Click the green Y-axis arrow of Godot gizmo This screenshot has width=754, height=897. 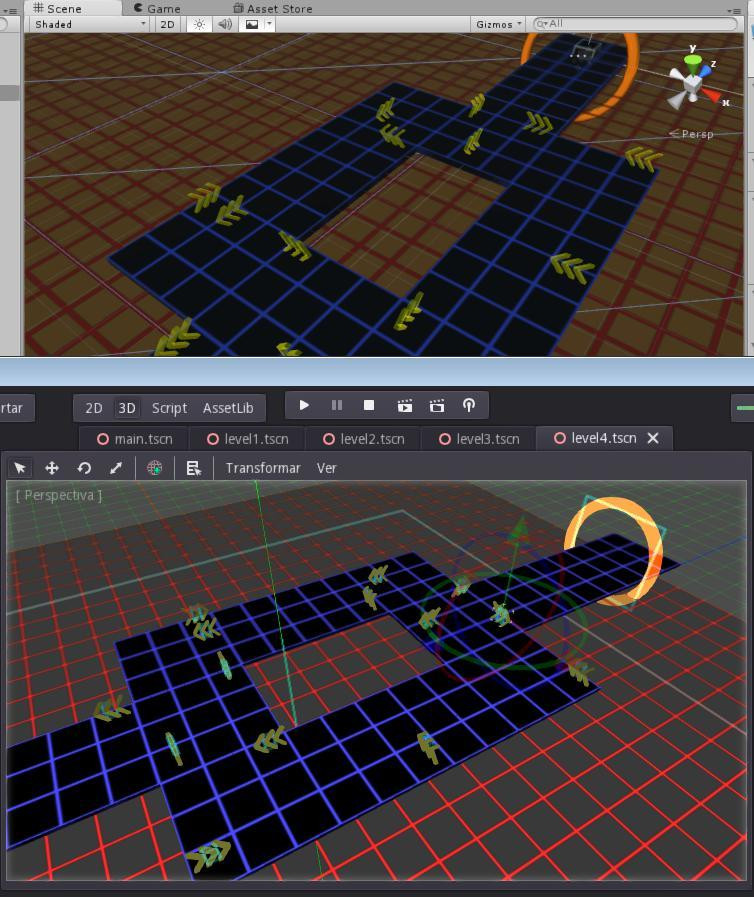519,529
